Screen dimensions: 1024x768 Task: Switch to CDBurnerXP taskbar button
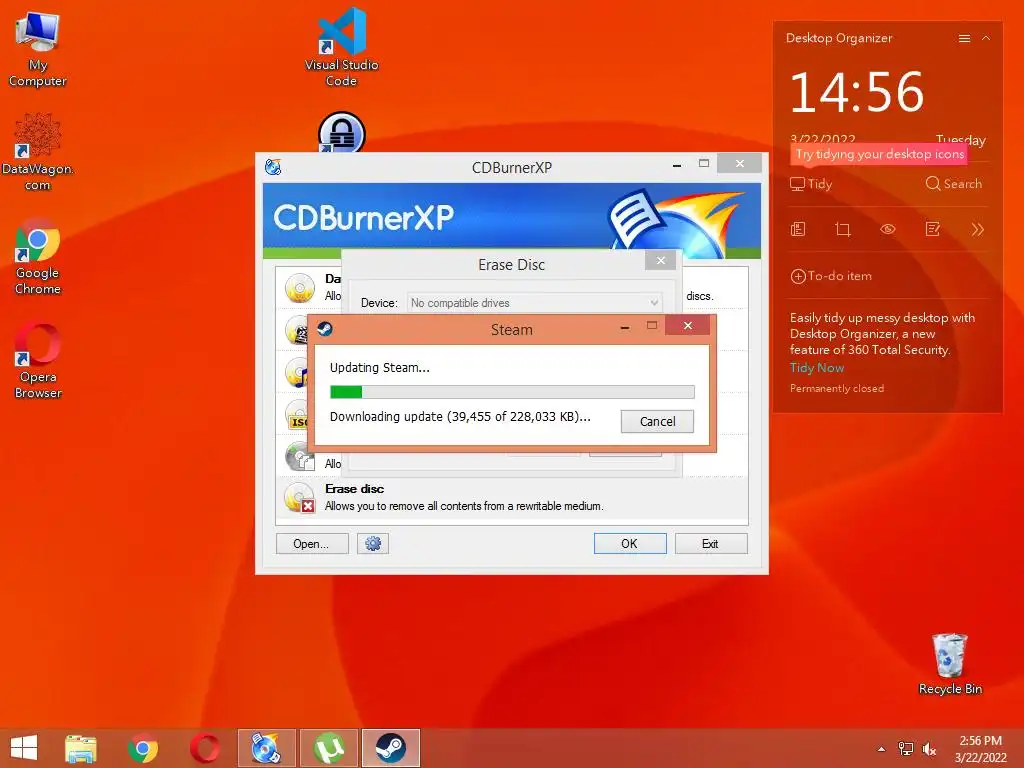(x=266, y=748)
